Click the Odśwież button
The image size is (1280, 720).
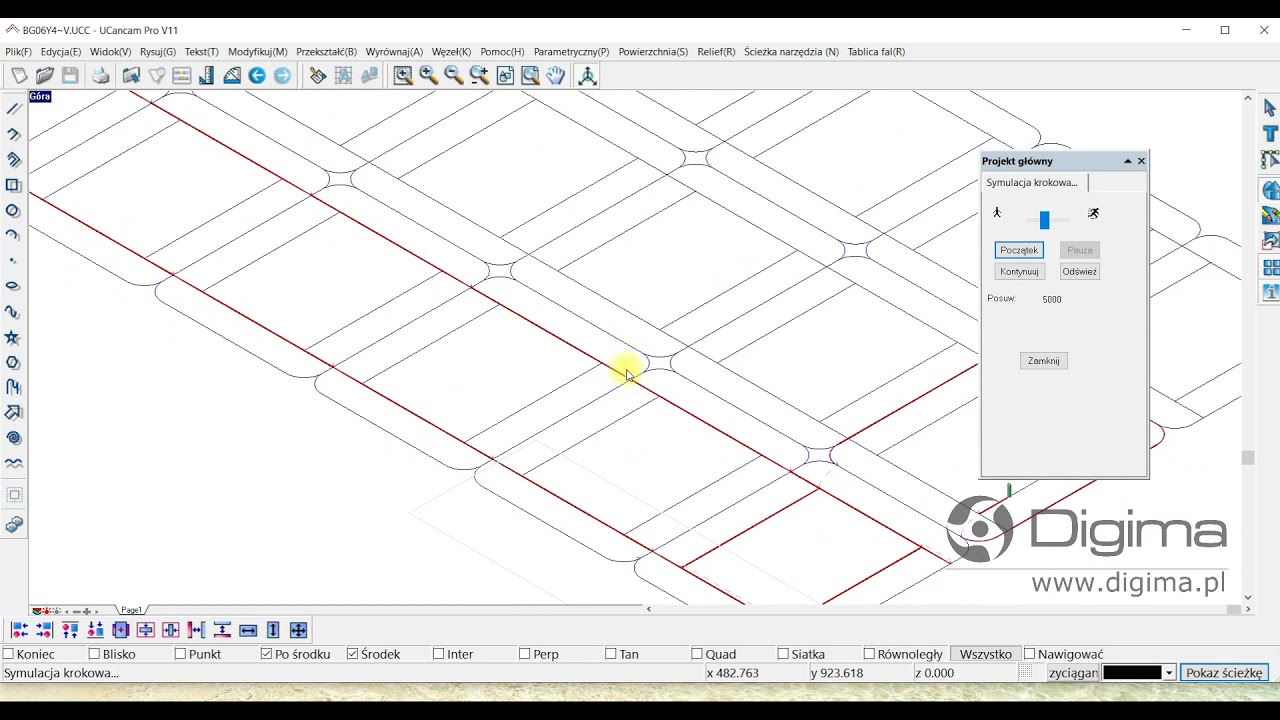(1080, 271)
